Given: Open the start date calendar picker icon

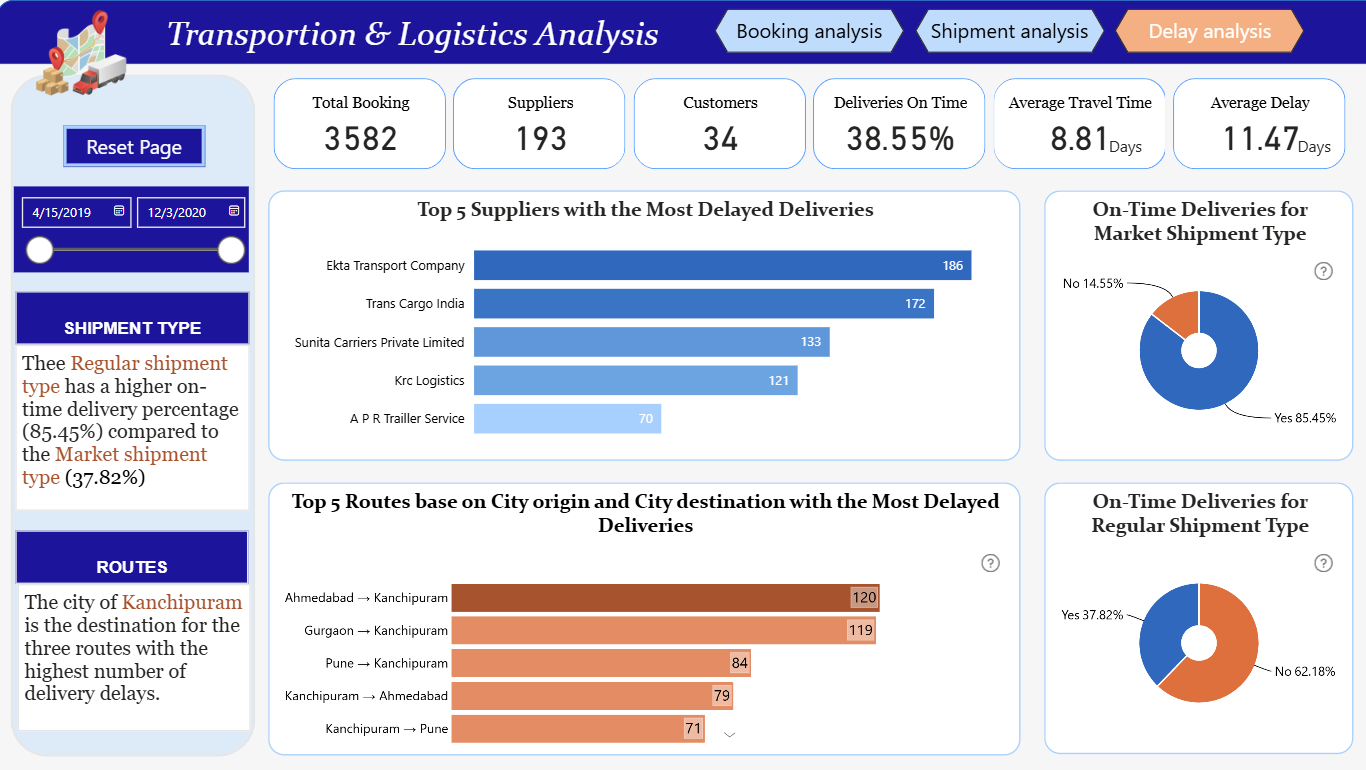Looking at the screenshot, I should point(119,211).
